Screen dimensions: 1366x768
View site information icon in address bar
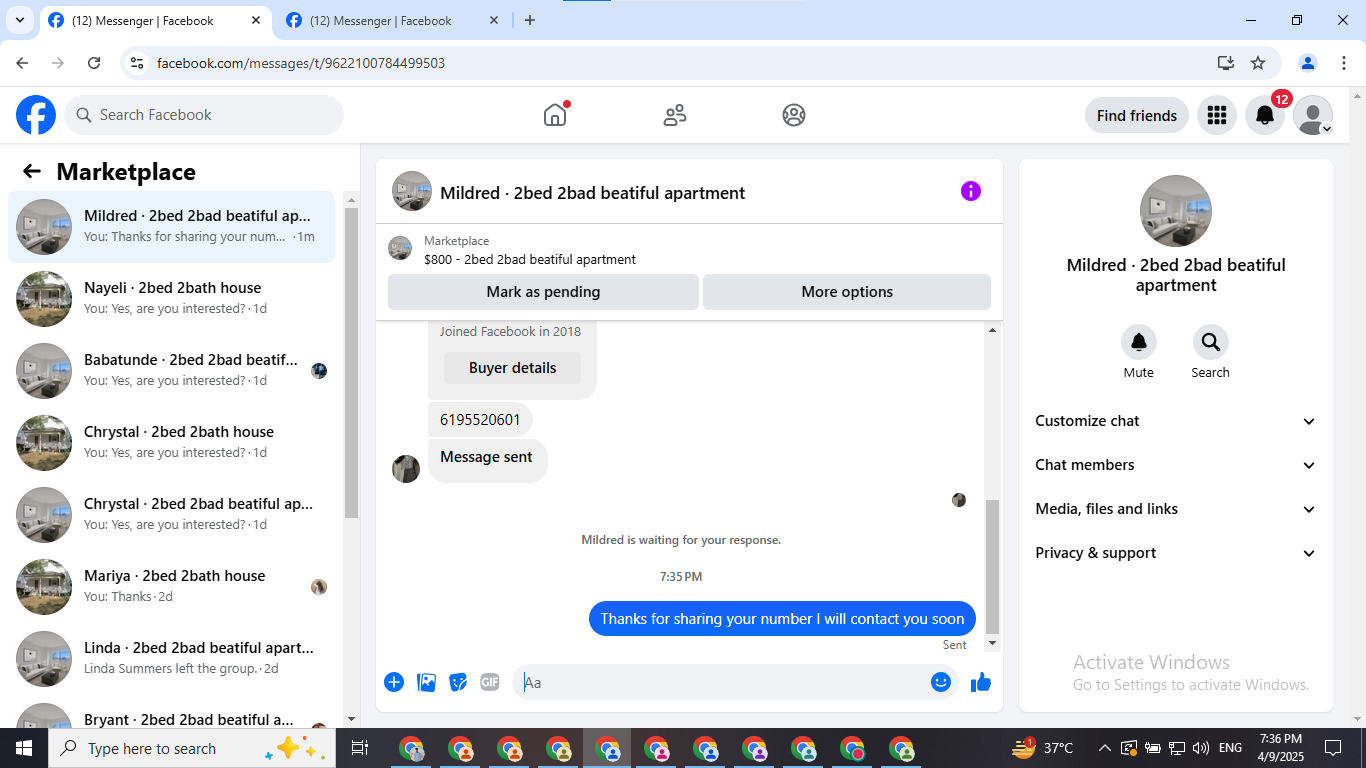click(x=138, y=63)
